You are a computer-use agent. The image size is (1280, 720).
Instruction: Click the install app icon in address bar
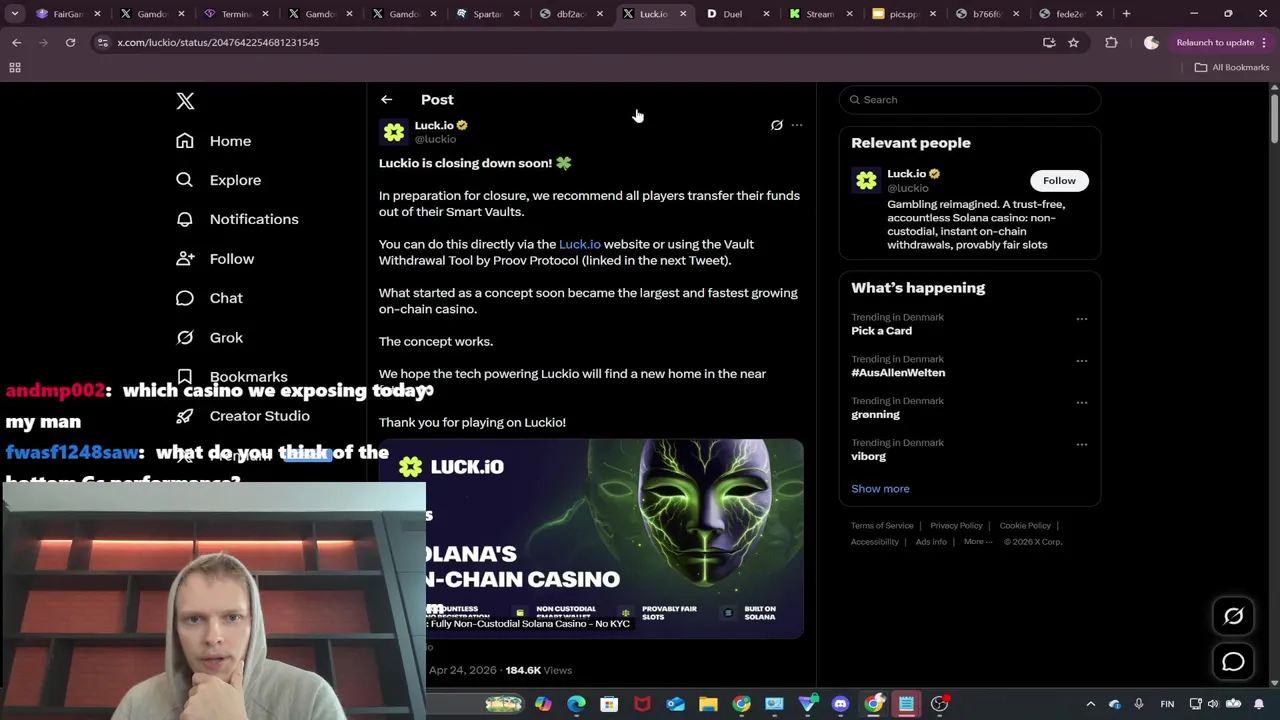1049,43
